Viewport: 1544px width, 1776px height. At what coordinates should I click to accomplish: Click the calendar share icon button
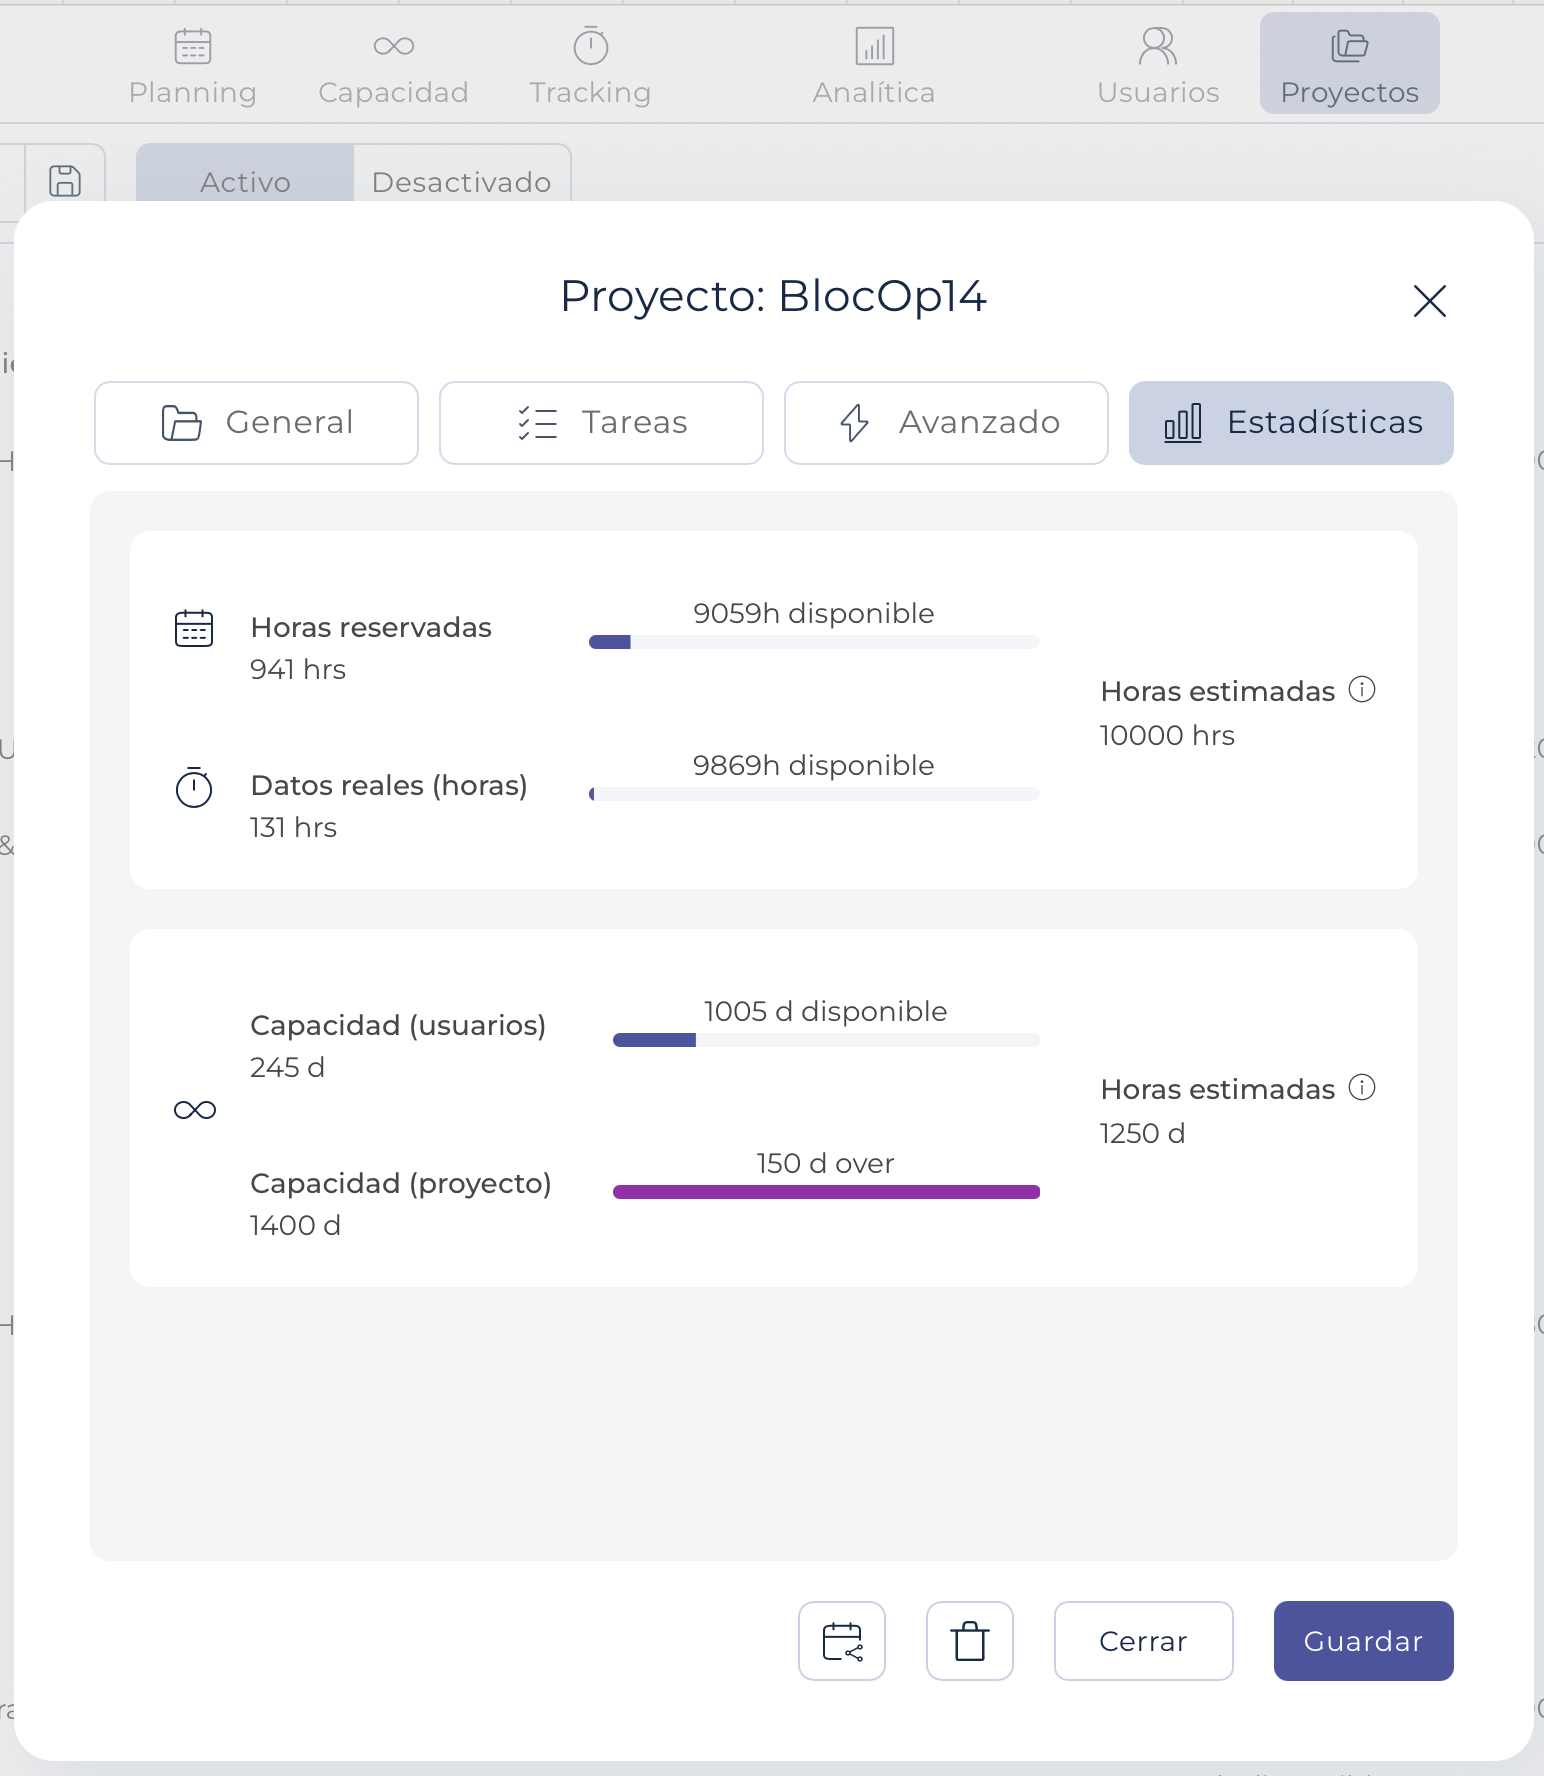pyautogui.click(x=842, y=1641)
